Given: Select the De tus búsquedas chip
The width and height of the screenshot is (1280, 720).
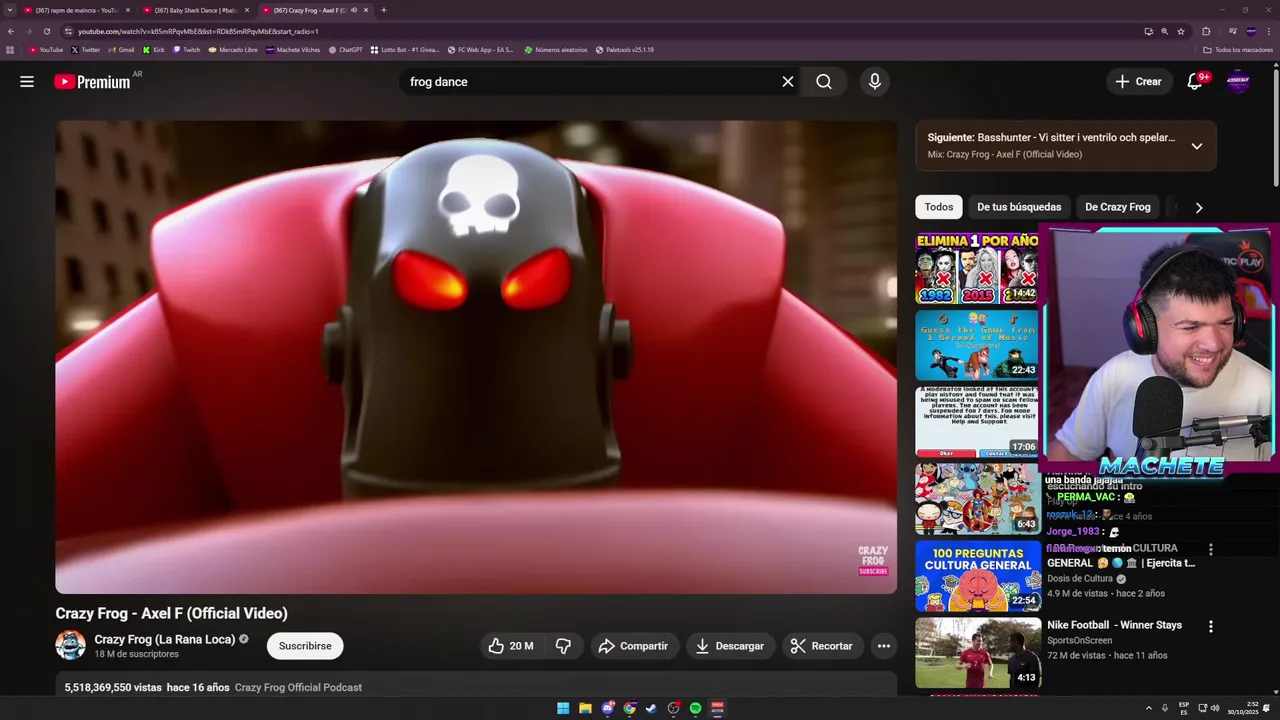Looking at the screenshot, I should point(1019,207).
